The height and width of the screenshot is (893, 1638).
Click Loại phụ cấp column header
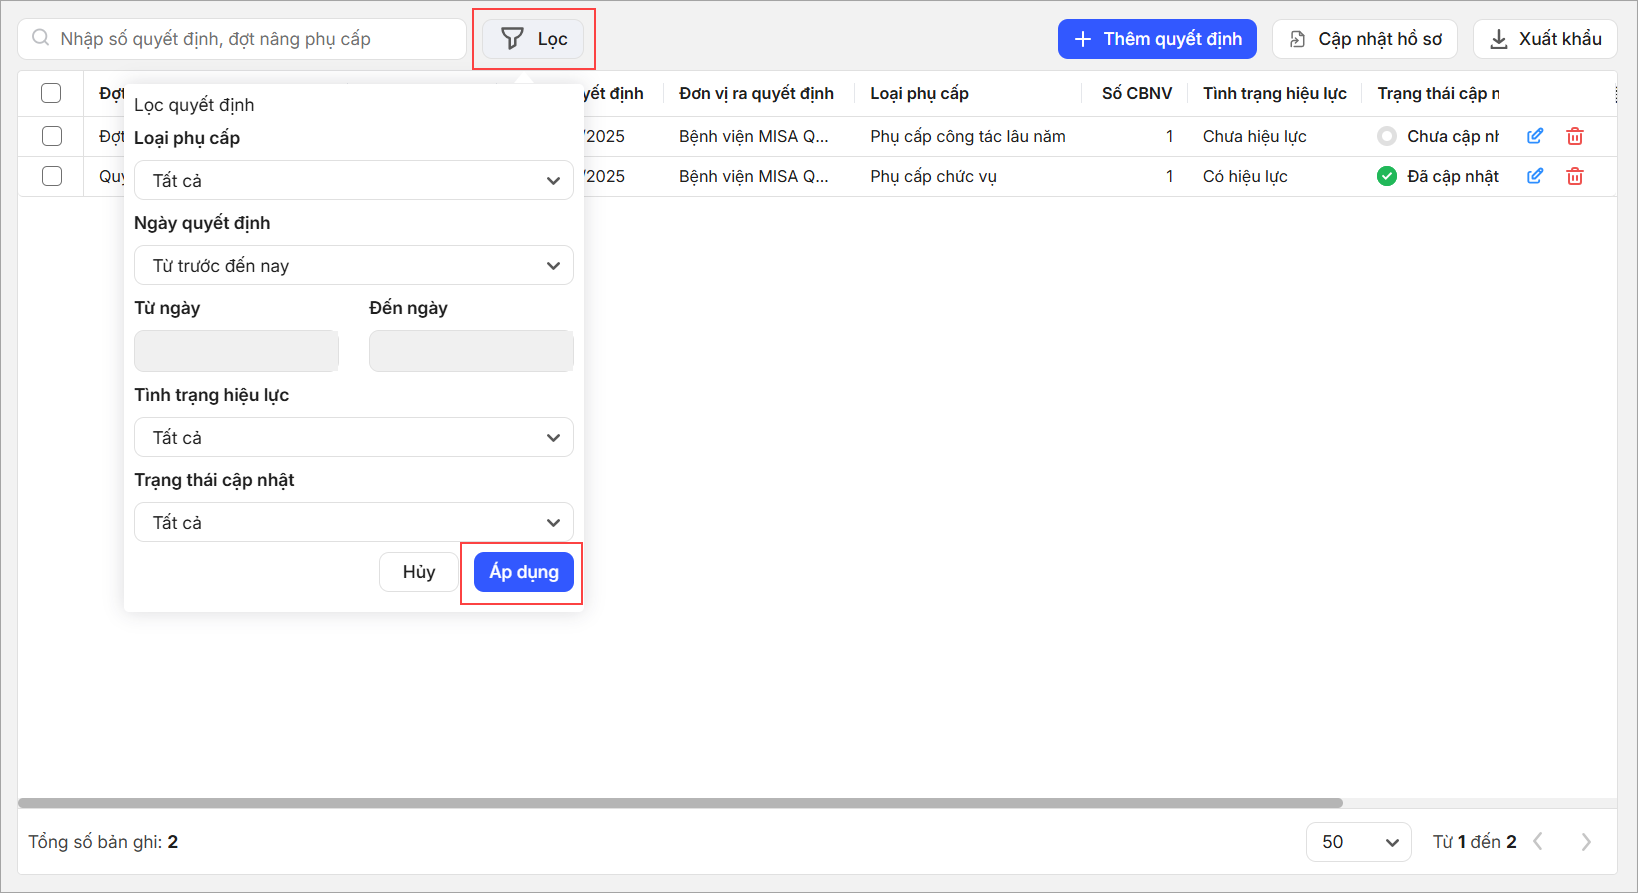(919, 93)
